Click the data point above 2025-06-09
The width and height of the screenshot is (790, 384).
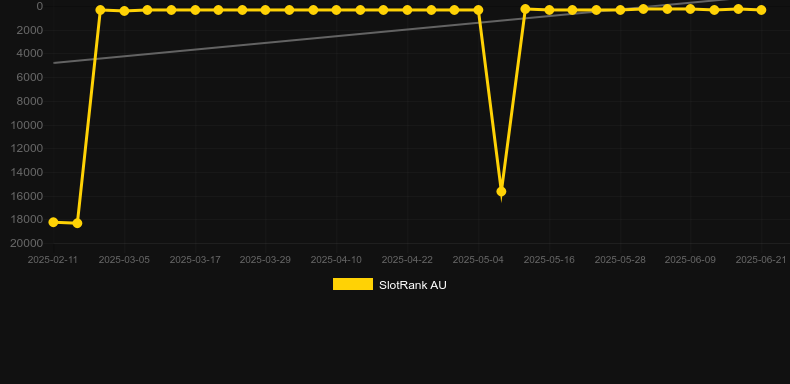pyautogui.click(x=690, y=9)
